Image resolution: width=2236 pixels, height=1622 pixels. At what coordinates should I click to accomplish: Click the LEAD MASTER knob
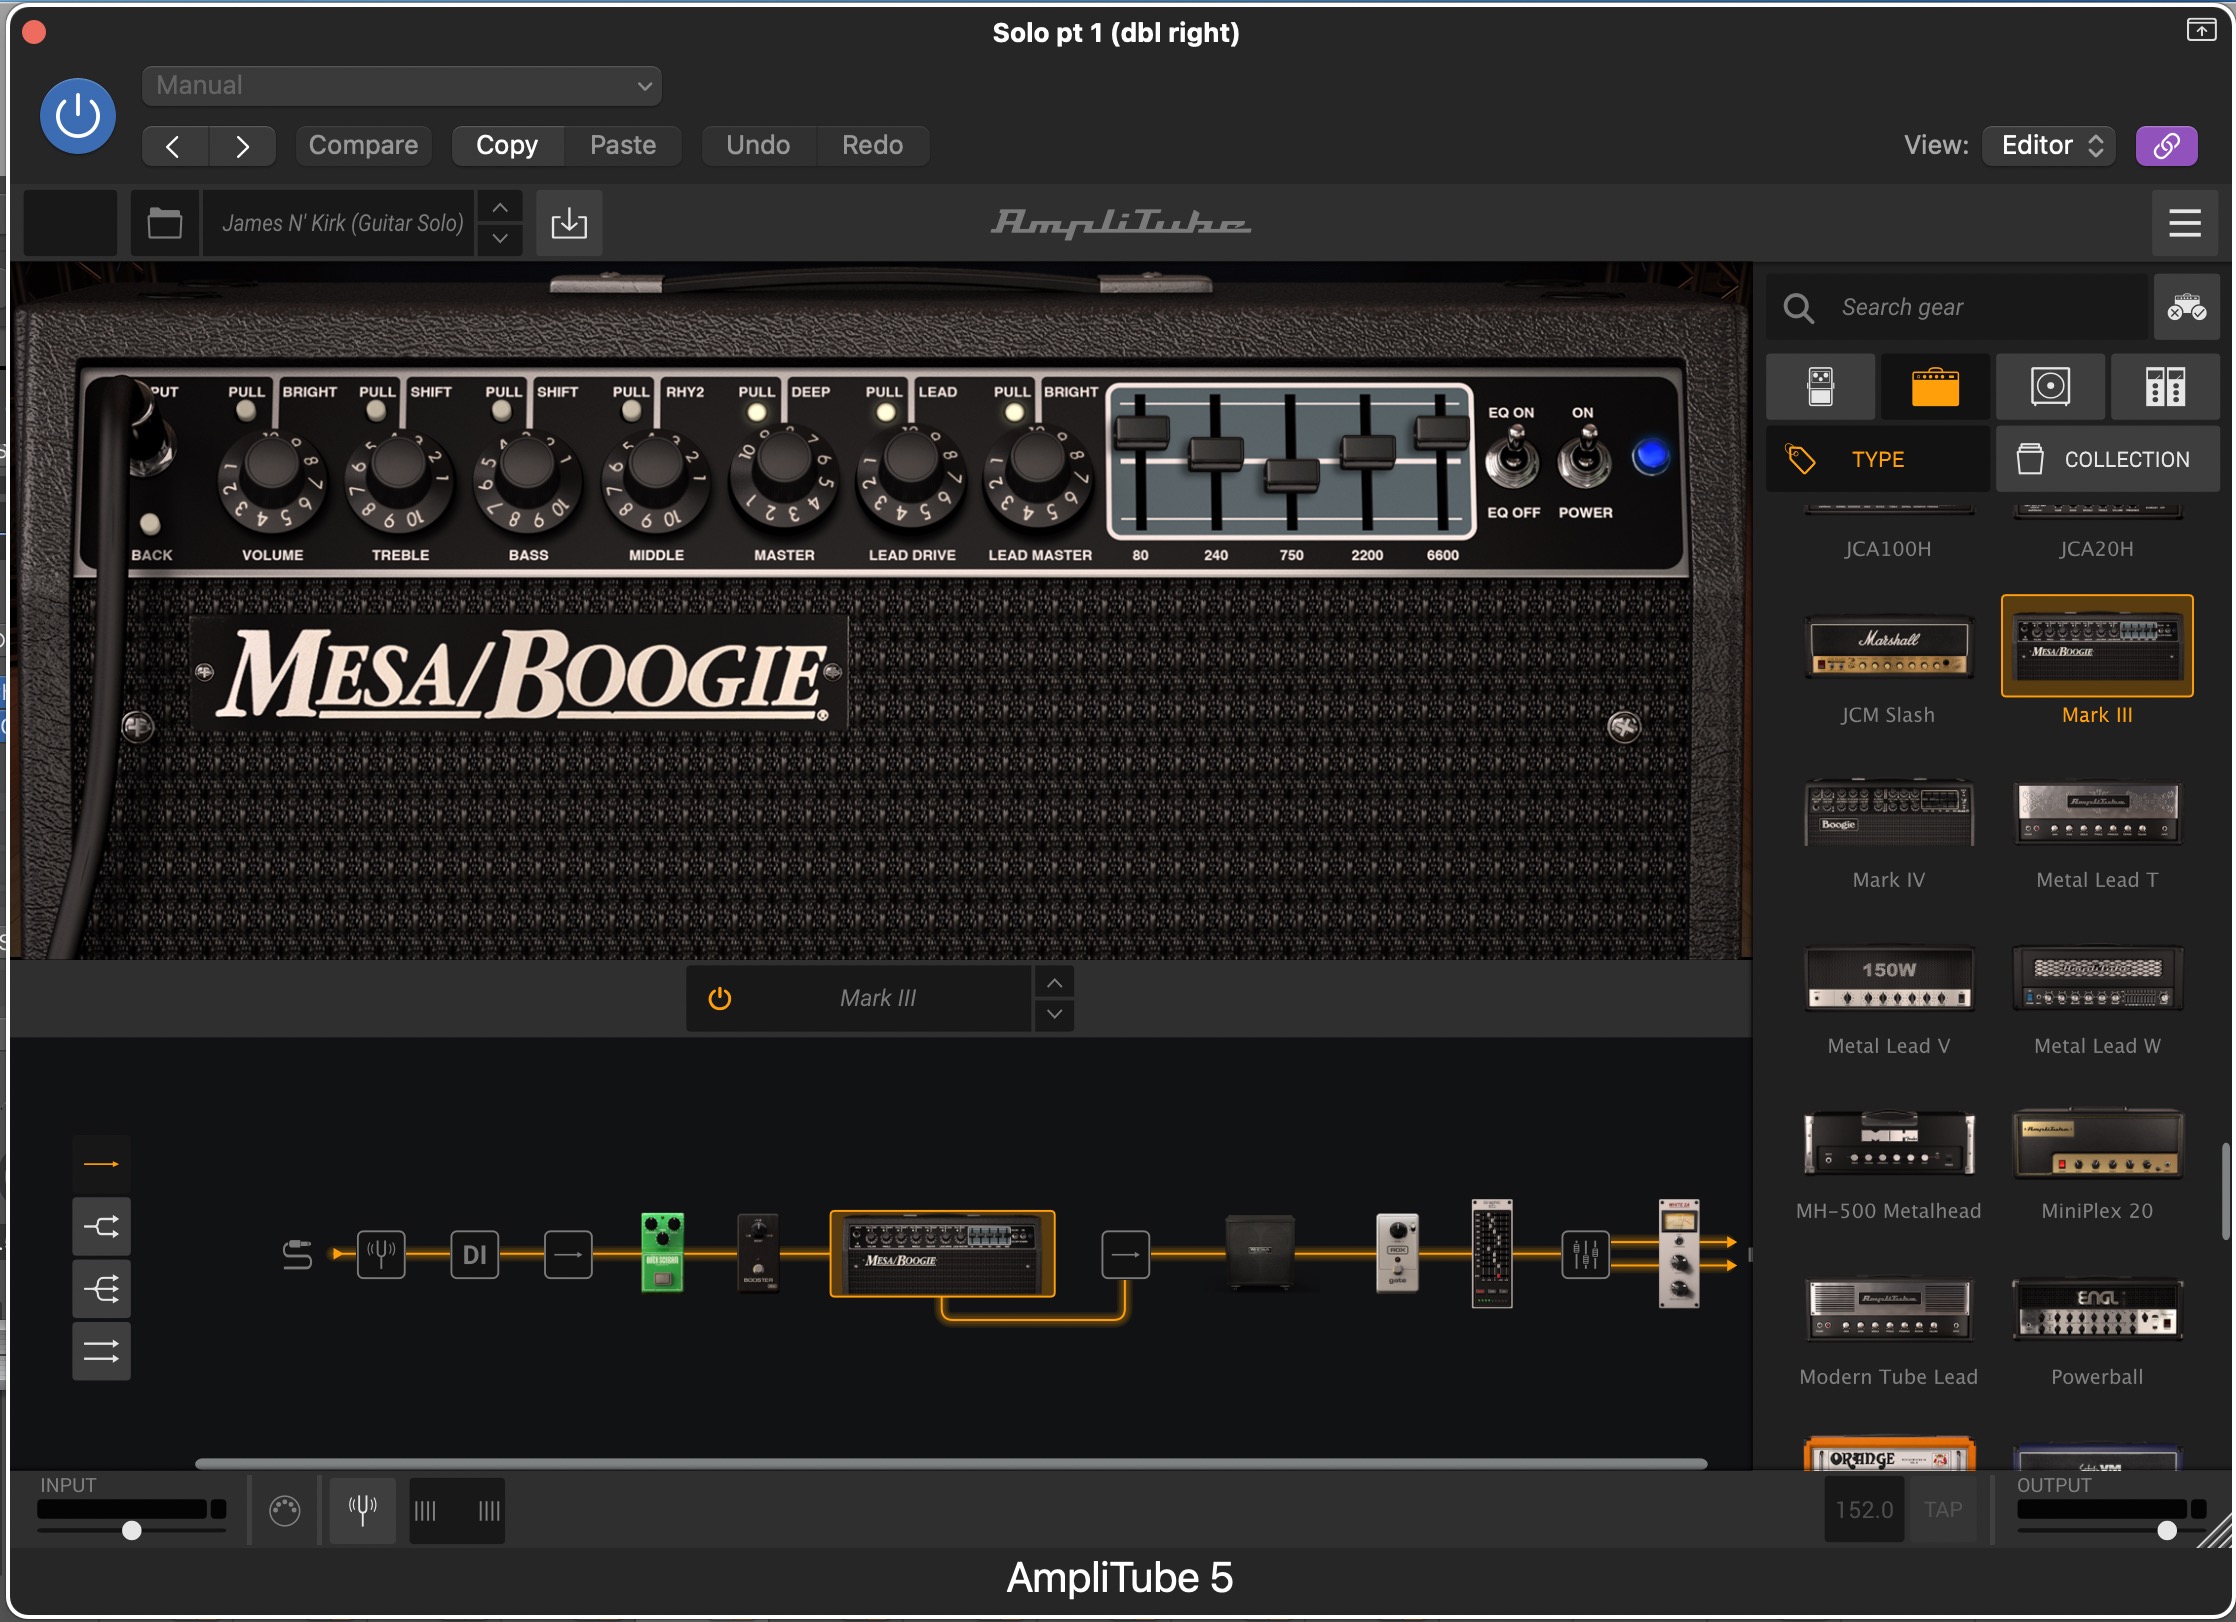[x=1039, y=463]
